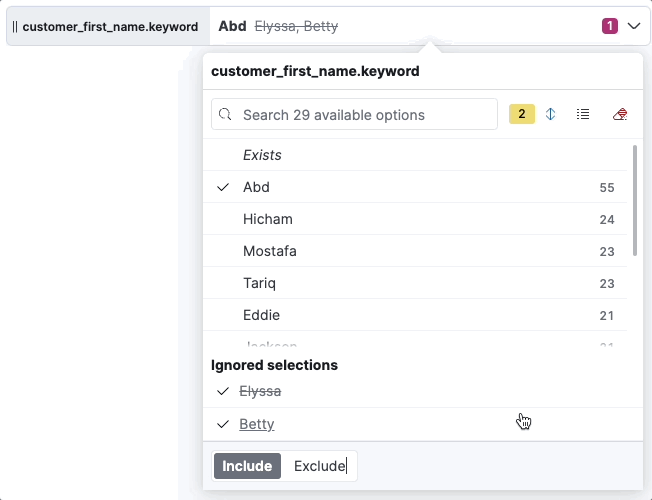
Task: Switch to Exclude mode
Action: [x=319, y=466]
